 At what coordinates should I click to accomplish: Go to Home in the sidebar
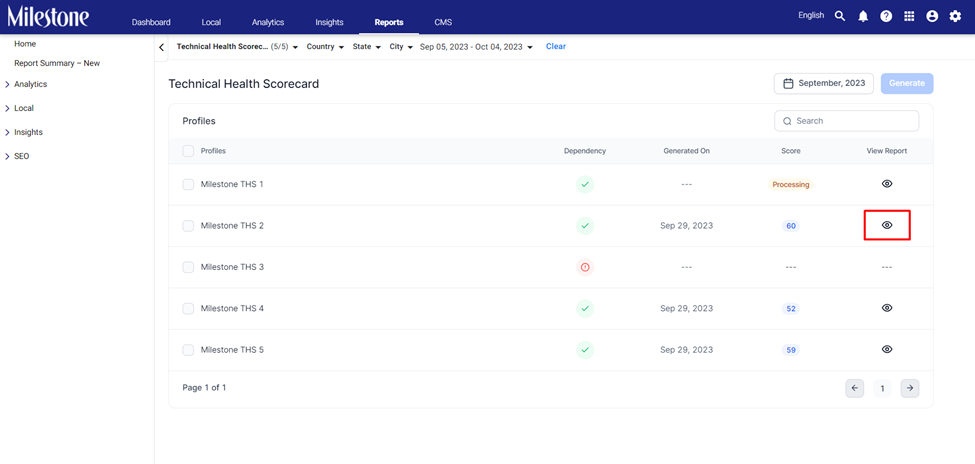click(25, 44)
